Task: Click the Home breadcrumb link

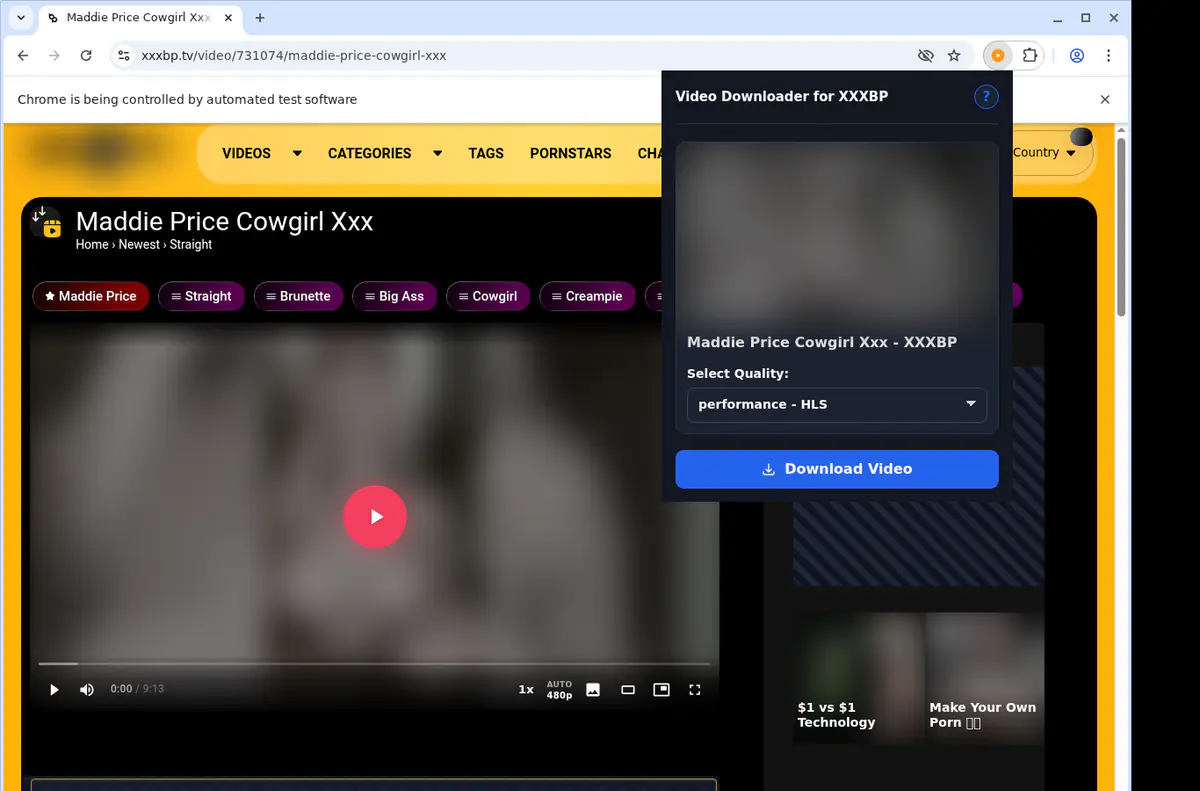Action: (92, 244)
